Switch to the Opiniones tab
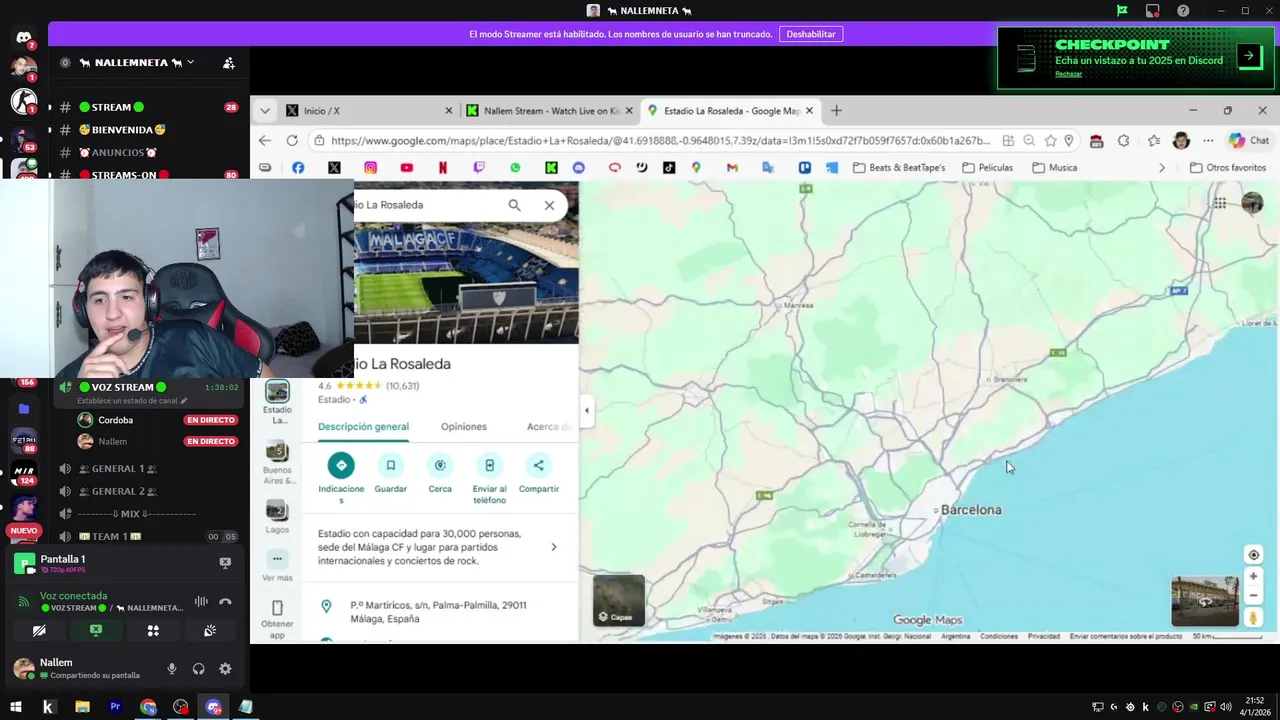The height and width of the screenshot is (720, 1280). [x=464, y=427]
